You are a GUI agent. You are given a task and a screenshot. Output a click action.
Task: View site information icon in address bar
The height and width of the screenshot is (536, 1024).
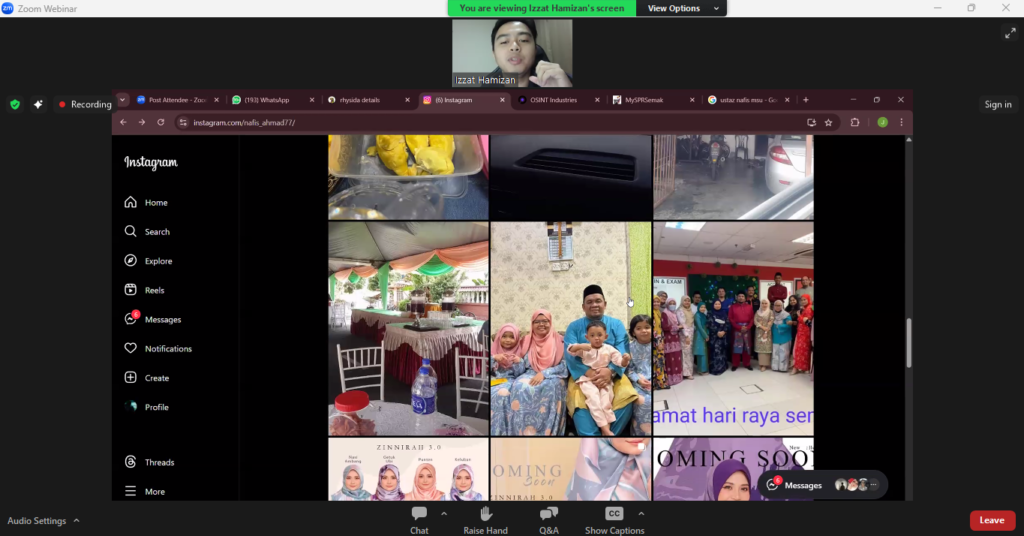point(183,123)
